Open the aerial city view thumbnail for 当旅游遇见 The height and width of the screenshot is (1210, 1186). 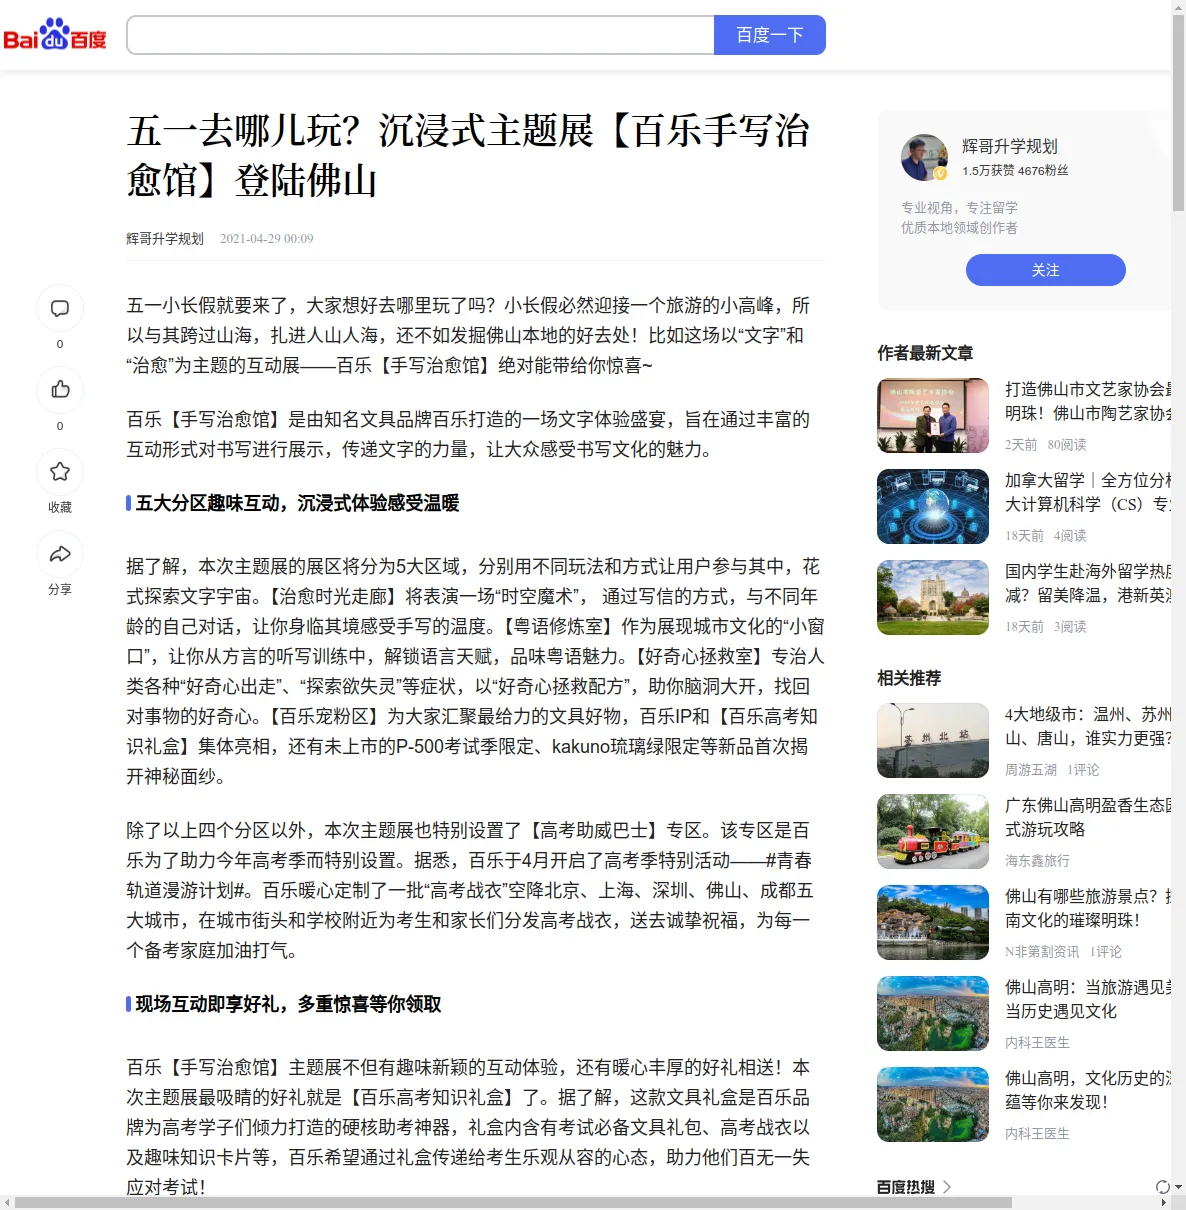[933, 1014]
